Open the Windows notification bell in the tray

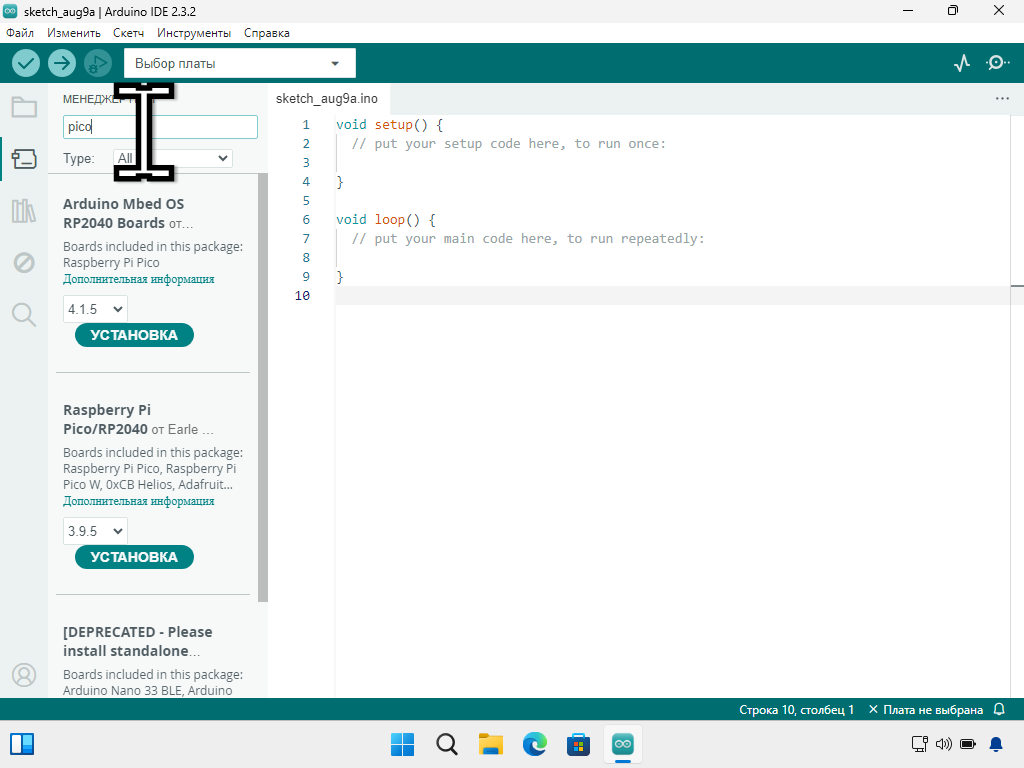[x=996, y=744]
